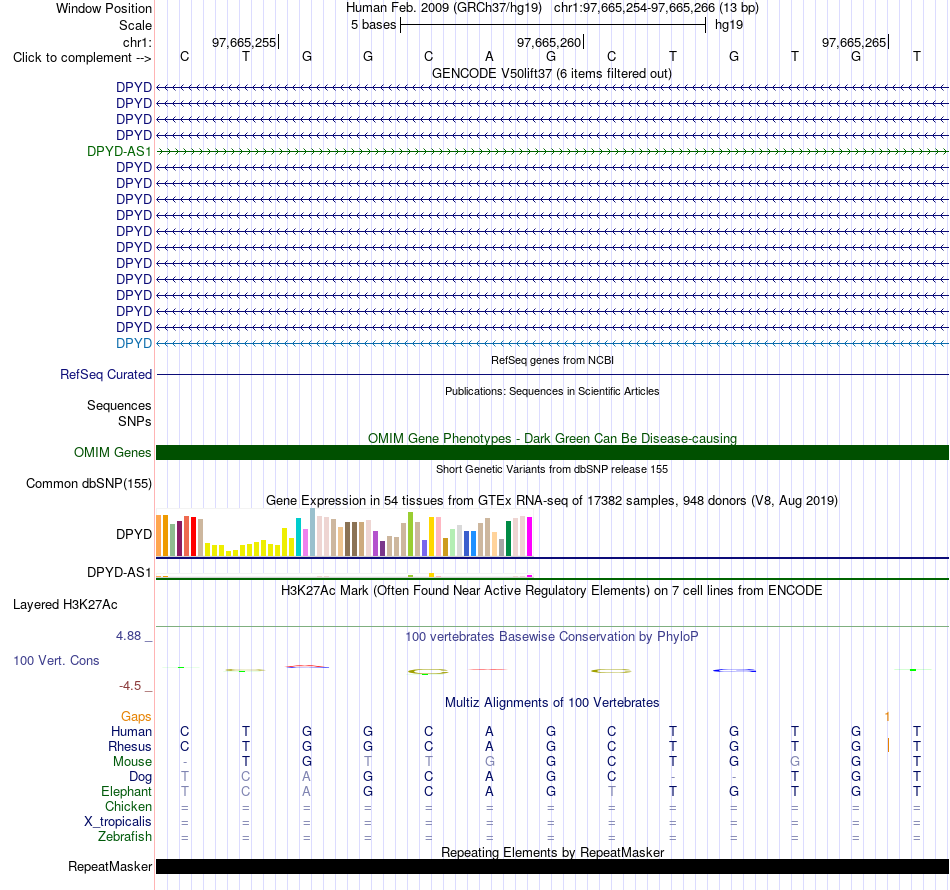Click the 'Dog' species label

pos(140,777)
